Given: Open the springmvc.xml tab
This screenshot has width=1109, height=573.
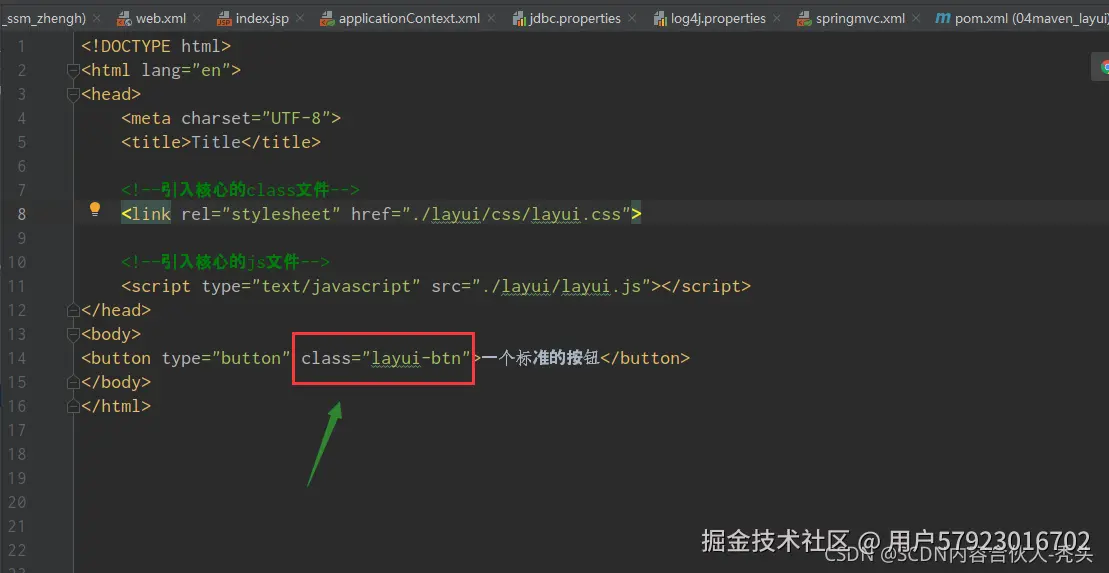Looking at the screenshot, I should tap(861, 18).
